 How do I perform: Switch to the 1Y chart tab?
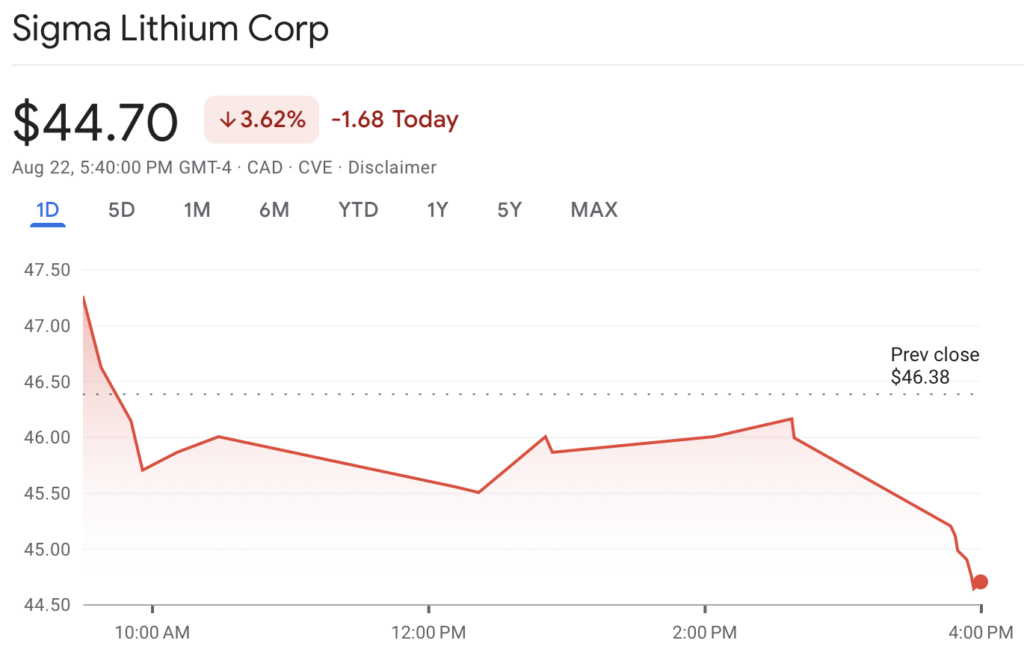(437, 210)
